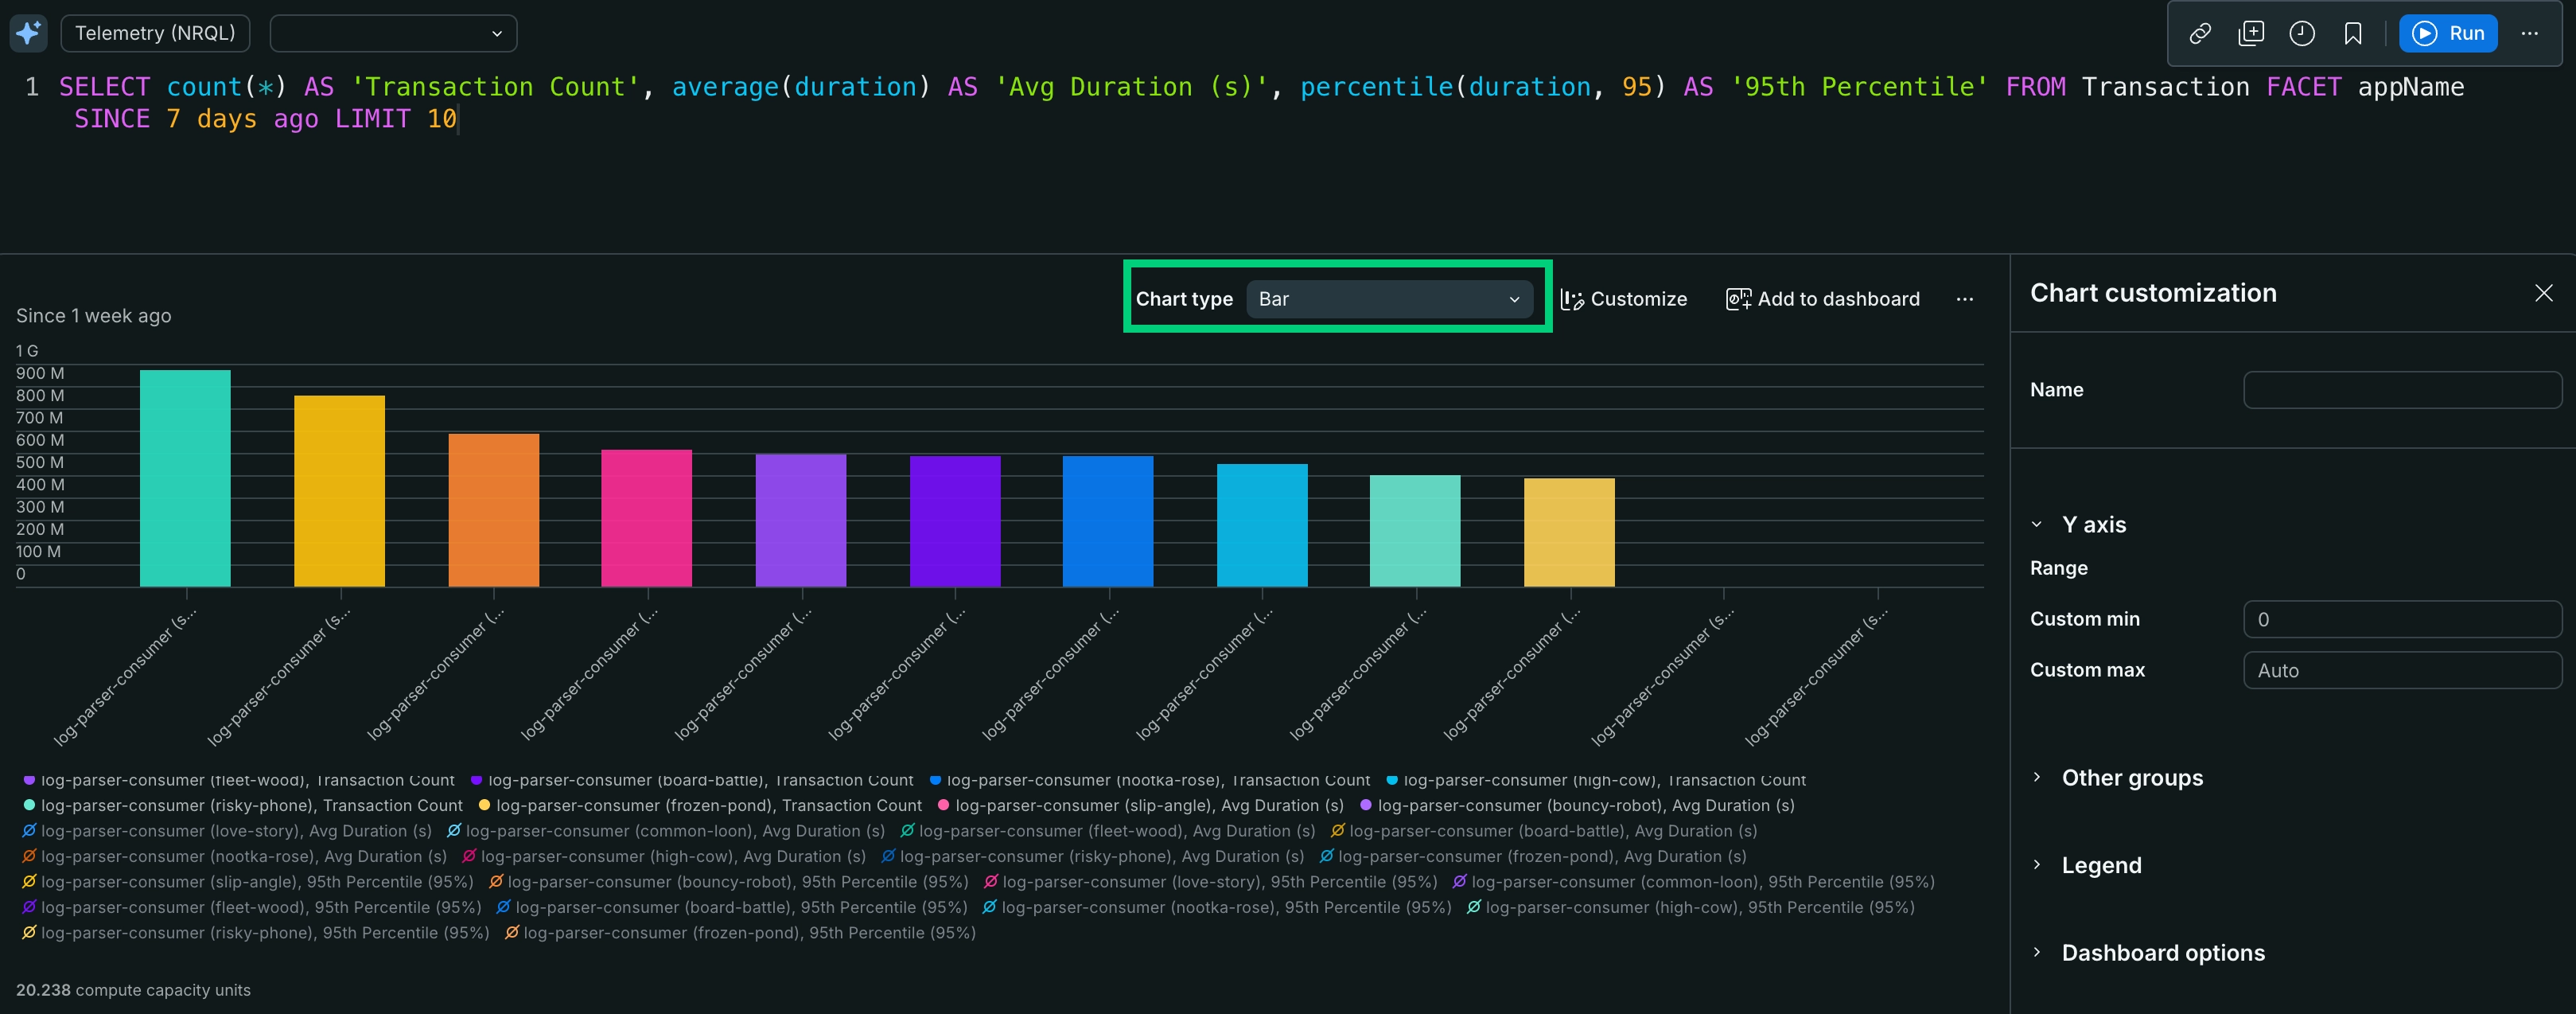Click the 'Chart customization' panel heading

click(2153, 293)
